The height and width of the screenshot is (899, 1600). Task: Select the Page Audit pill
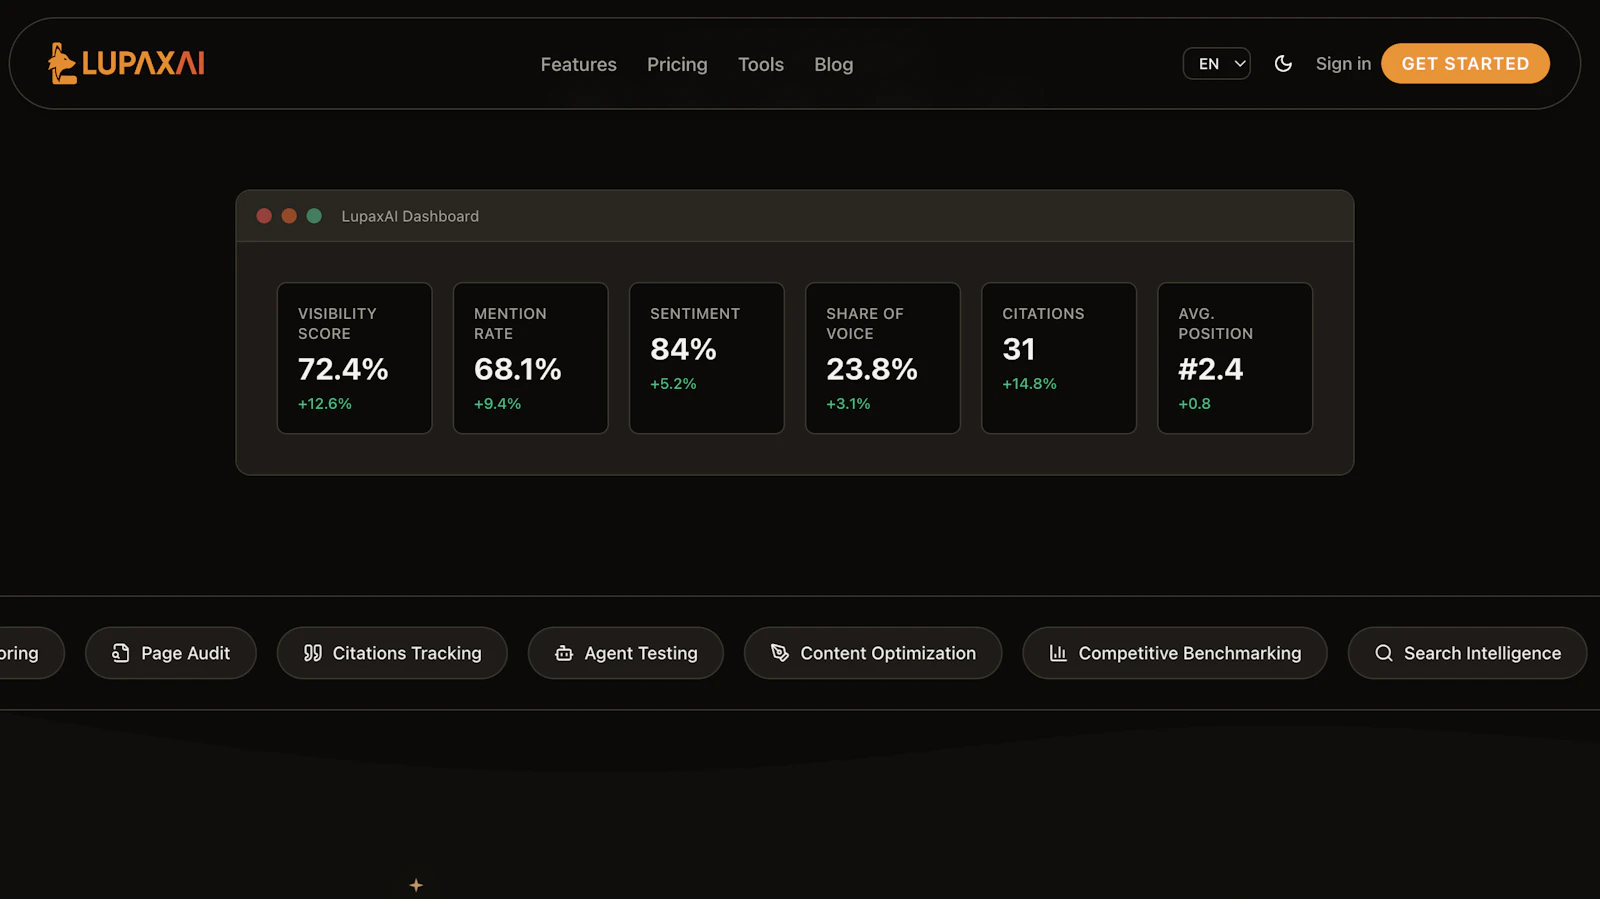[x=171, y=653]
